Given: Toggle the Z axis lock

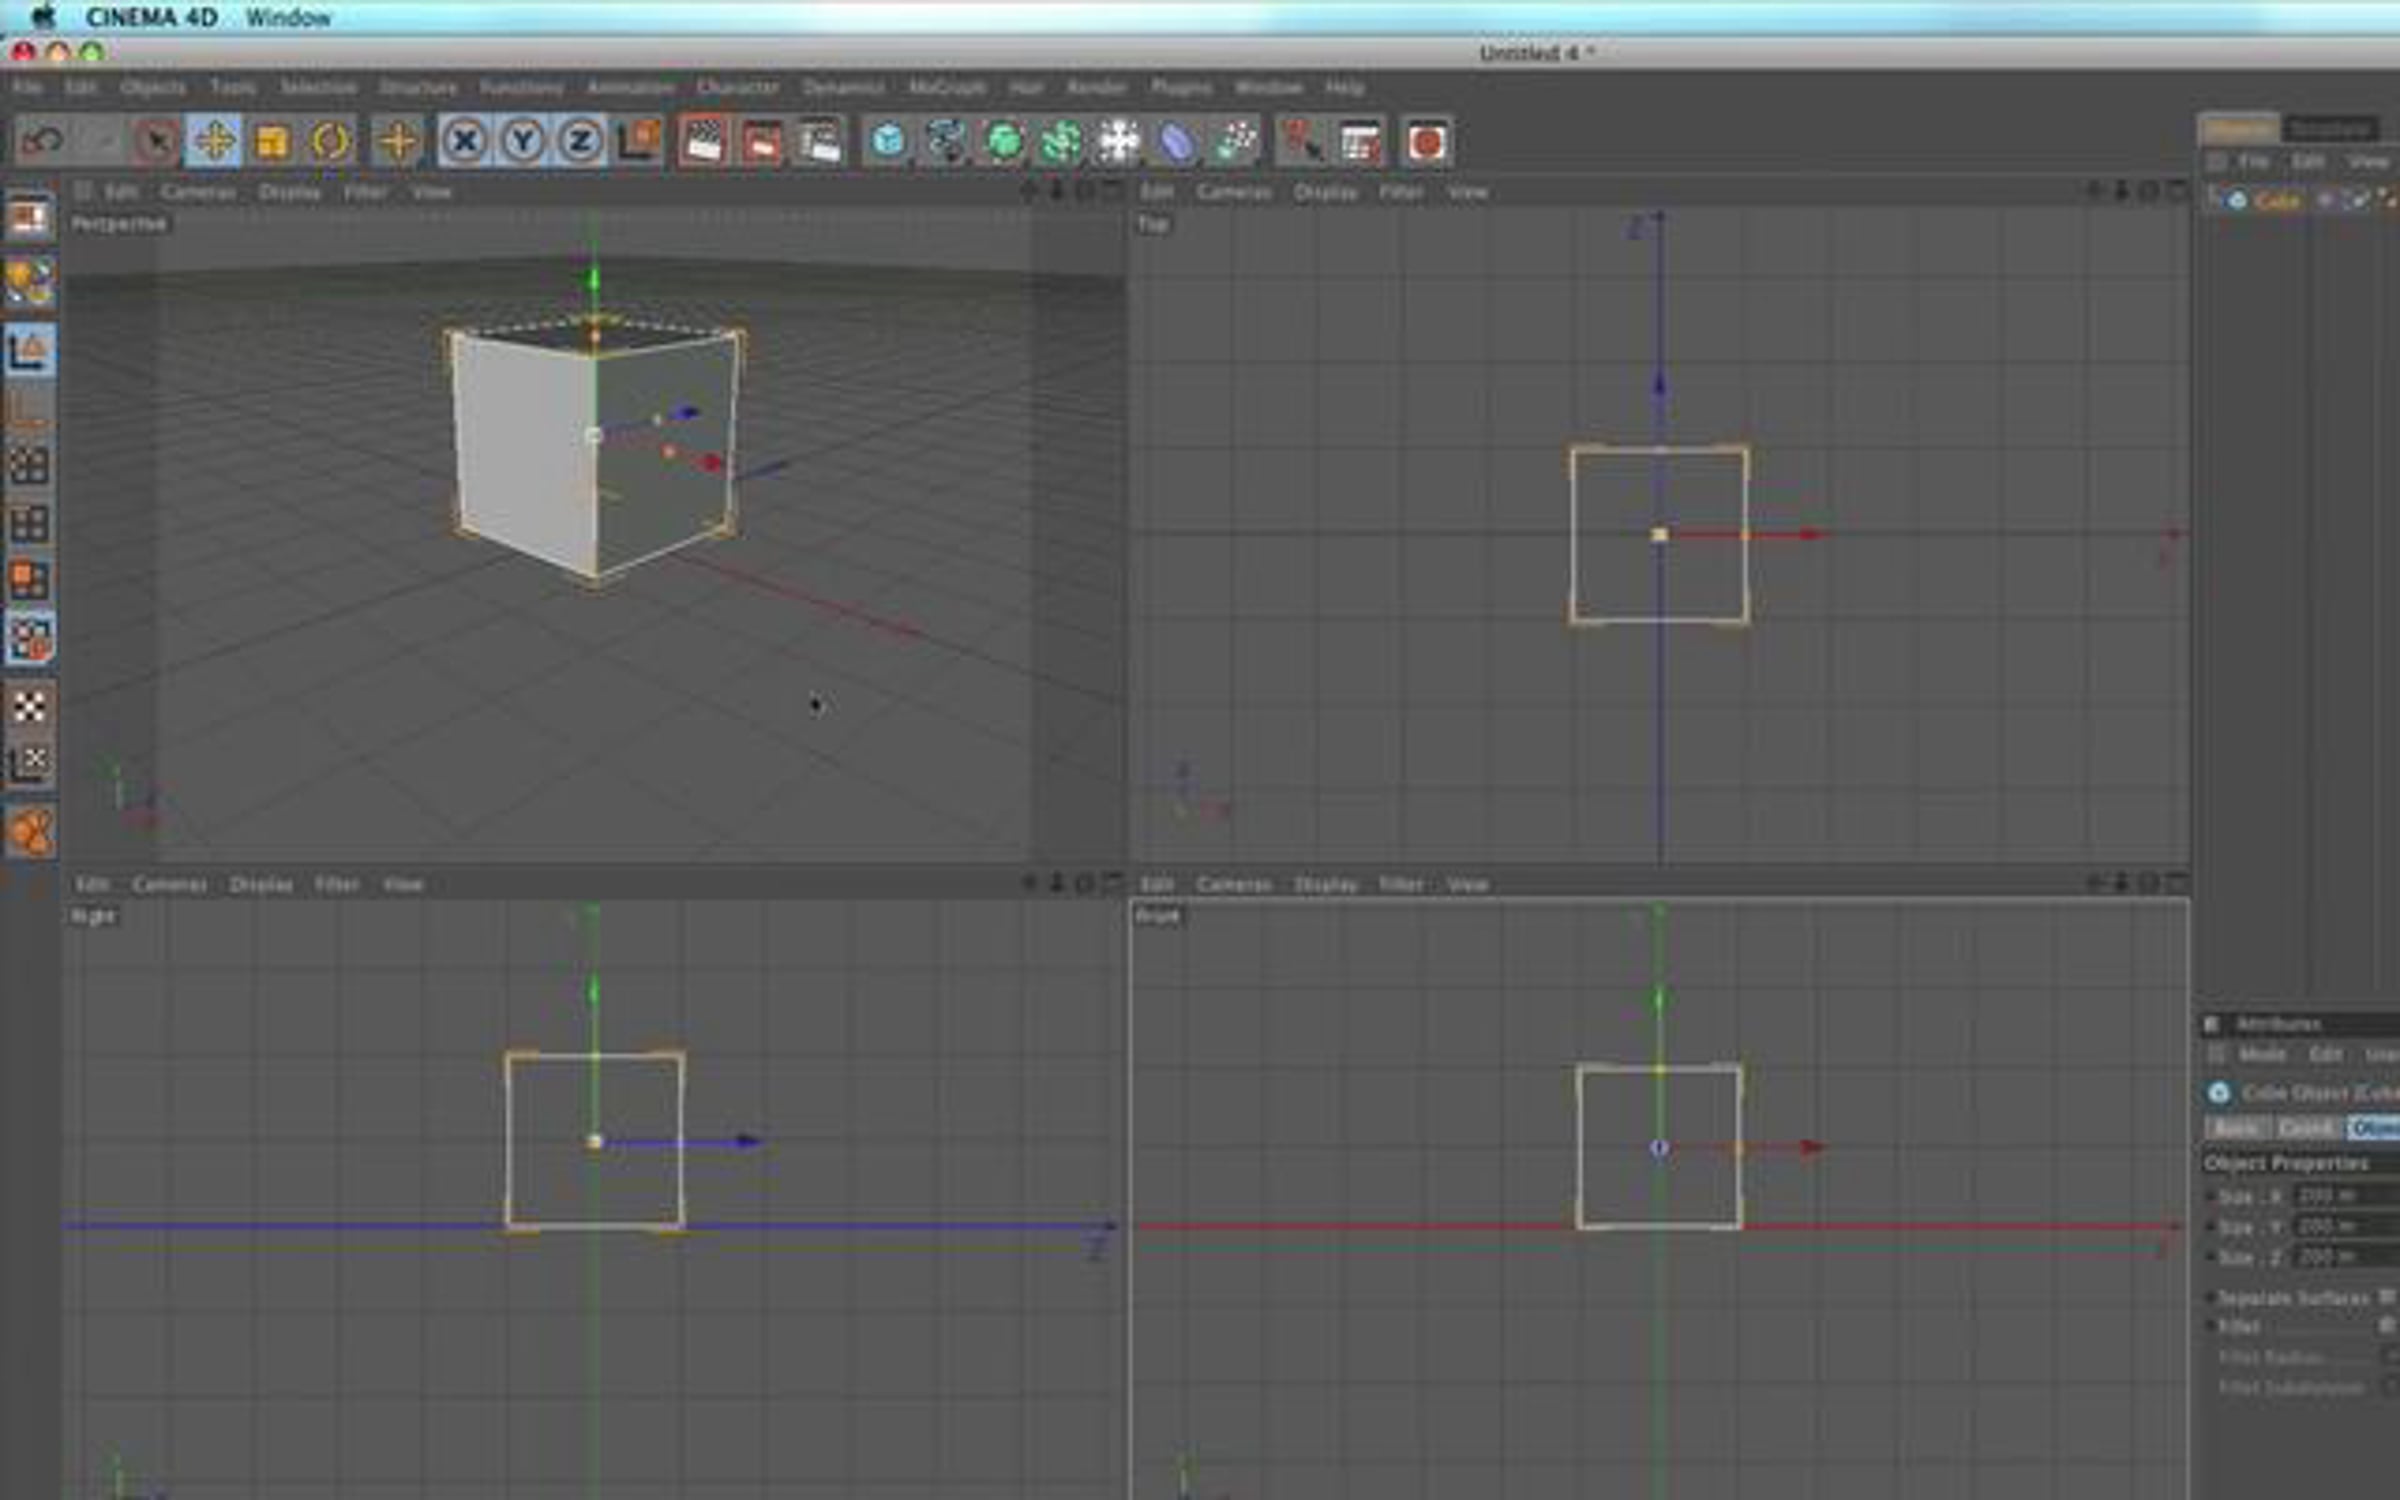Looking at the screenshot, I should pyautogui.click(x=580, y=141).
